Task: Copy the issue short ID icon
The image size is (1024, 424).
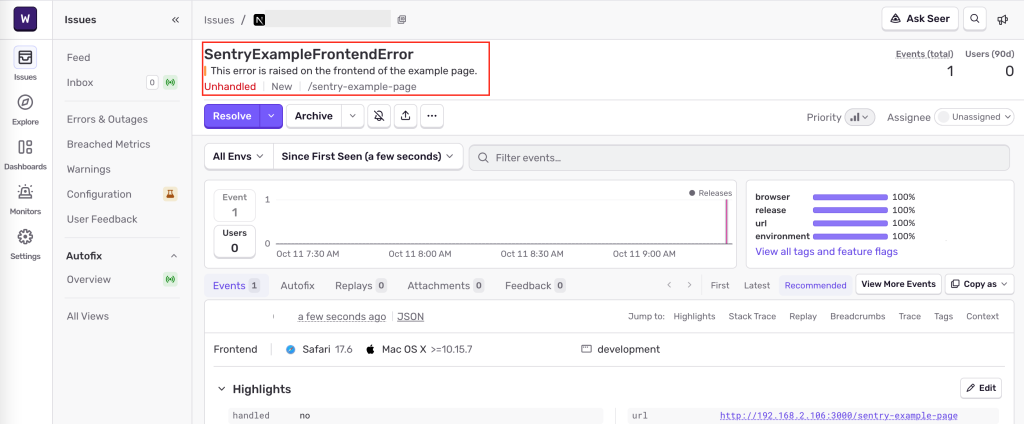Action: point(402,20)
